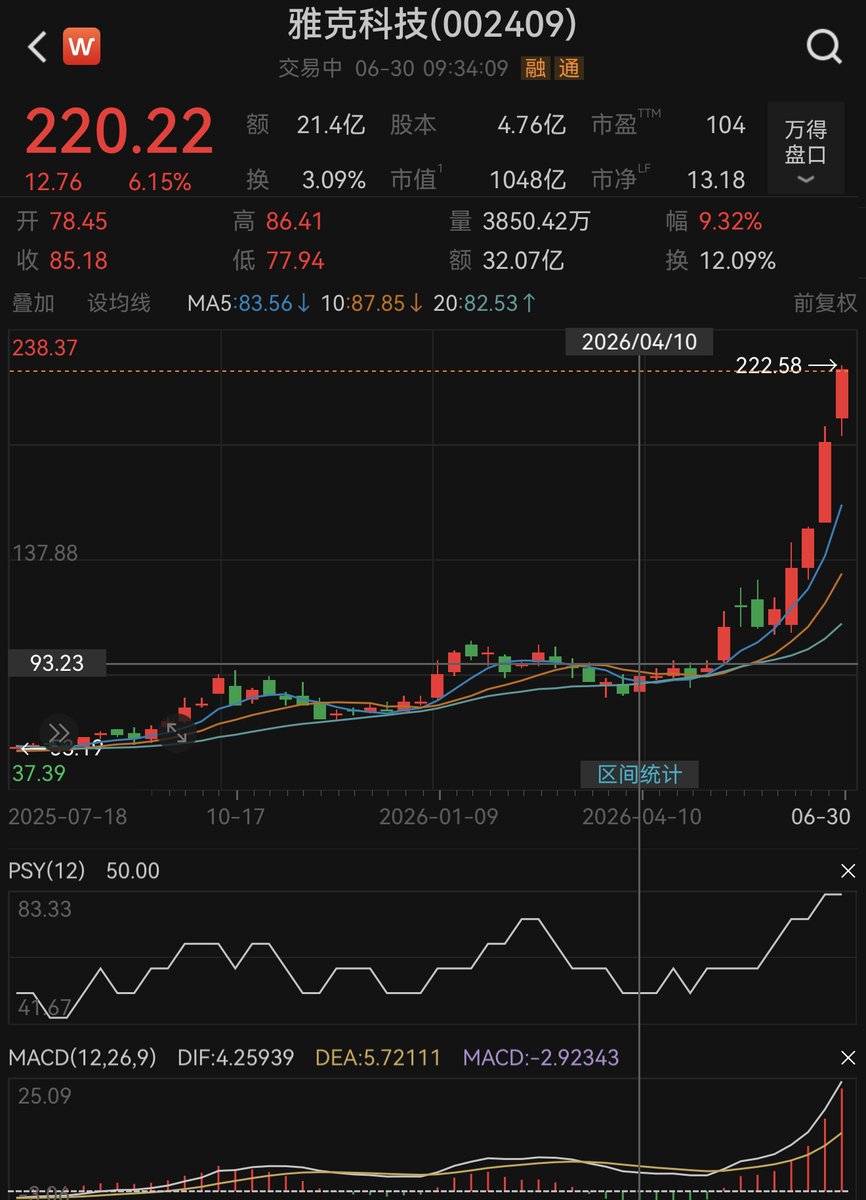Tap the 换 turnover 3.09% value
The image size is (866, 1200).
click(334, 180)
